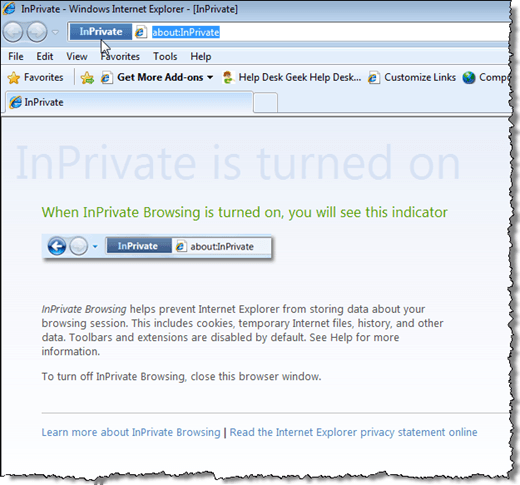Viewport: 520px width, 485px height.
Task: Open a new blank tab
Action: [265, 102]
